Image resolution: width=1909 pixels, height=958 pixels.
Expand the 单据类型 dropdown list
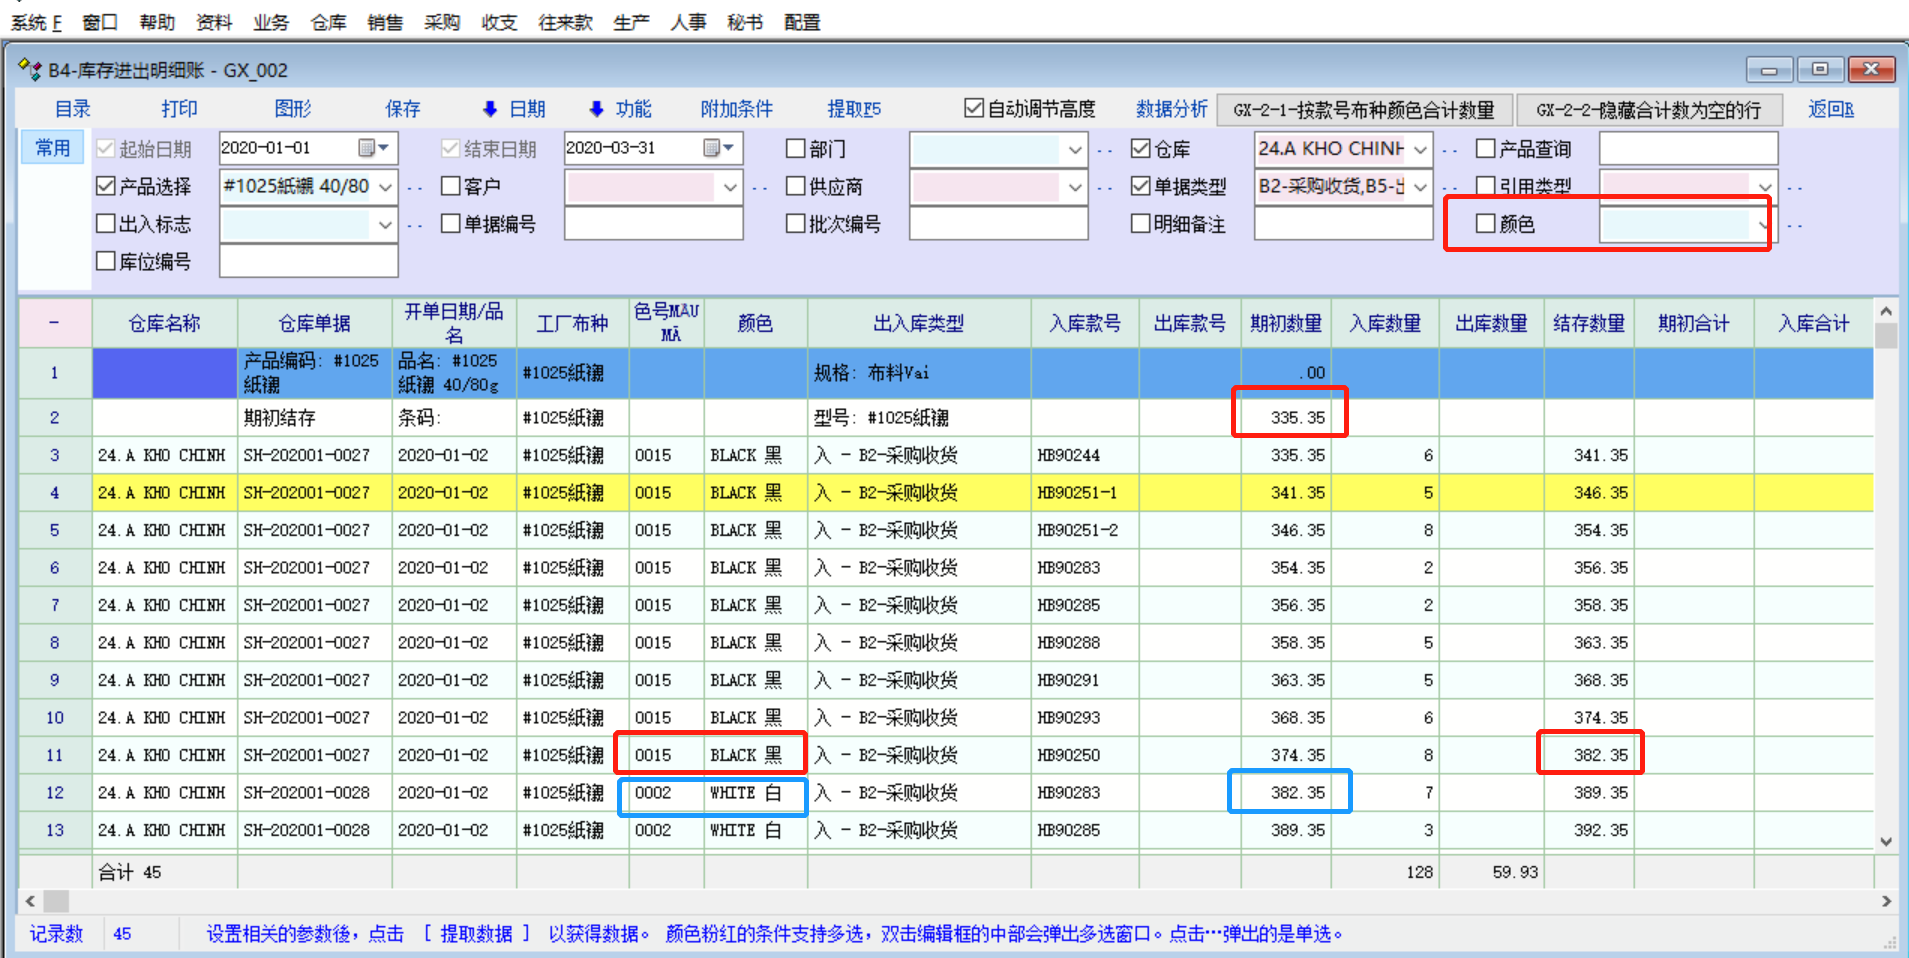point(1420,187)
